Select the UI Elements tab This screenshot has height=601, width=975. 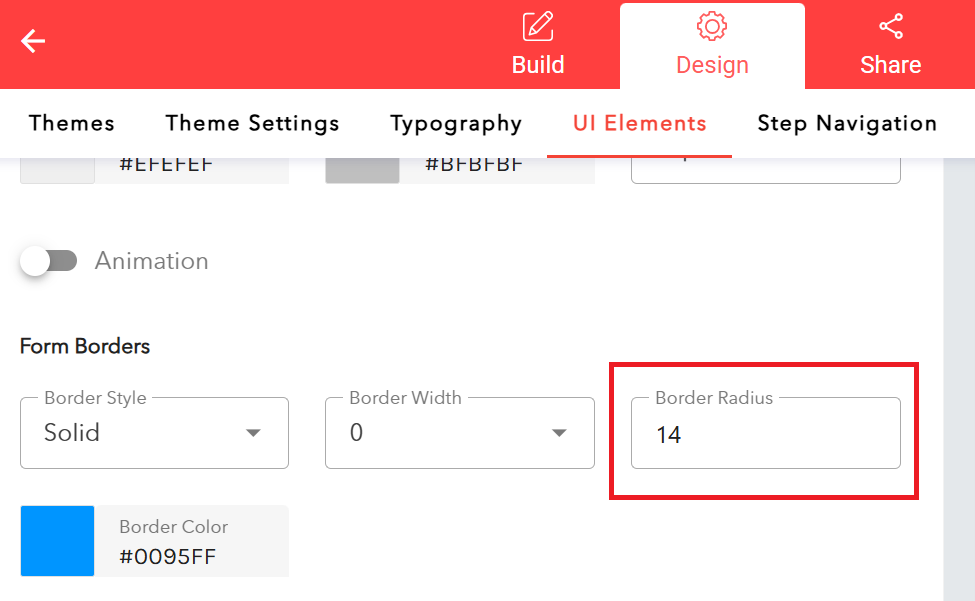[x=638, y=123]
